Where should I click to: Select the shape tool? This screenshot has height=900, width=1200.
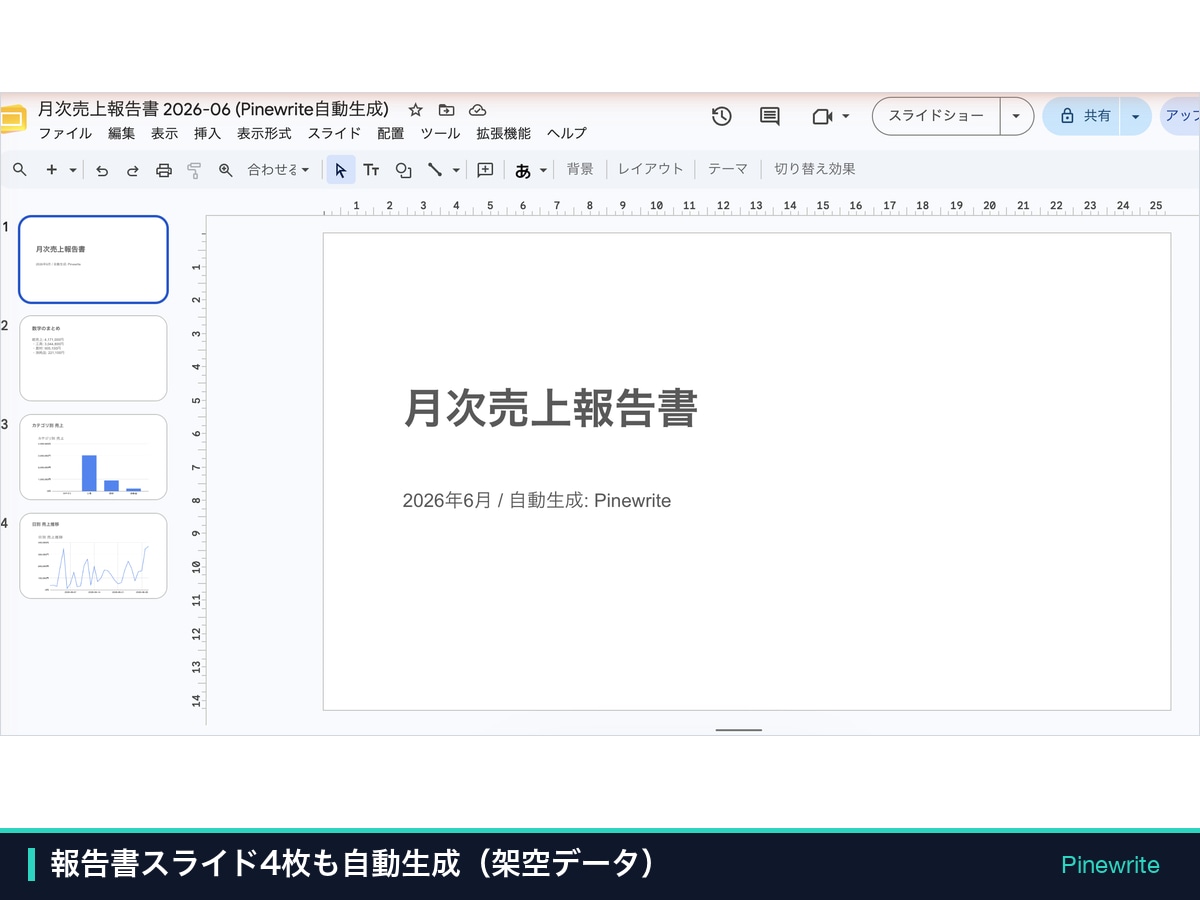[x=404, y=170]
